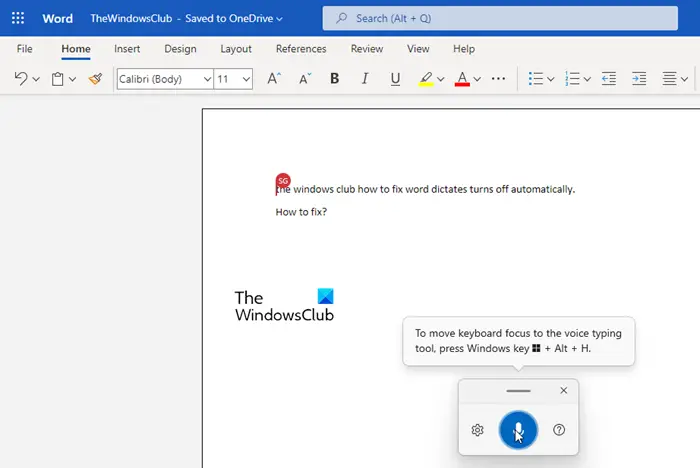Increase paragraph indent

coord(639,79)
